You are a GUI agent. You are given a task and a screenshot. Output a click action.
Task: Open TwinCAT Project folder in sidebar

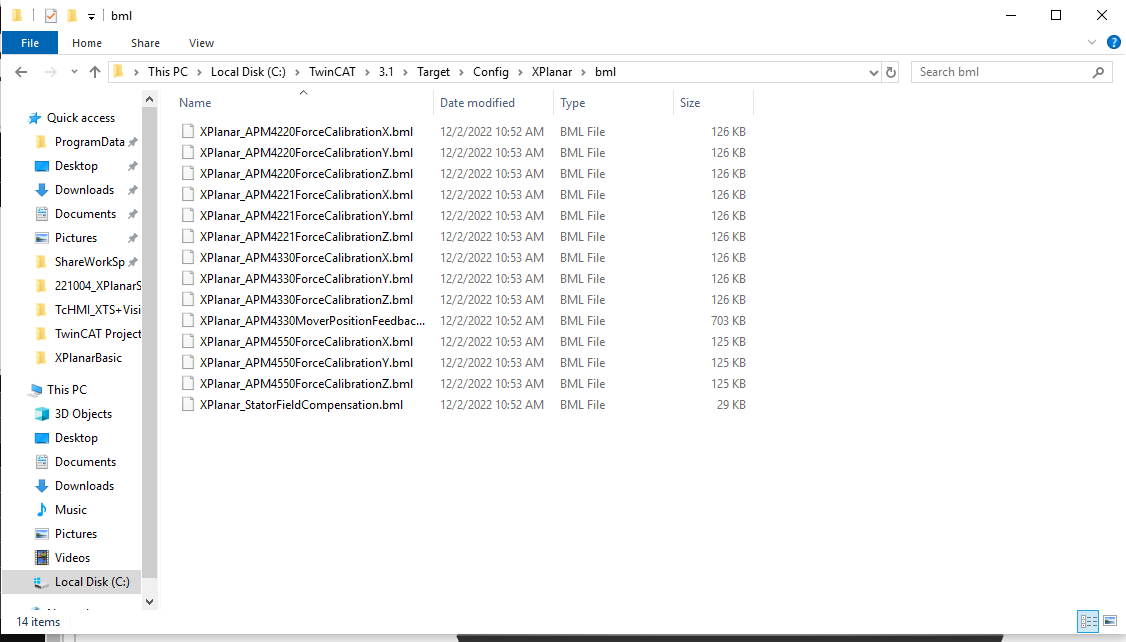tap(98, 334)
